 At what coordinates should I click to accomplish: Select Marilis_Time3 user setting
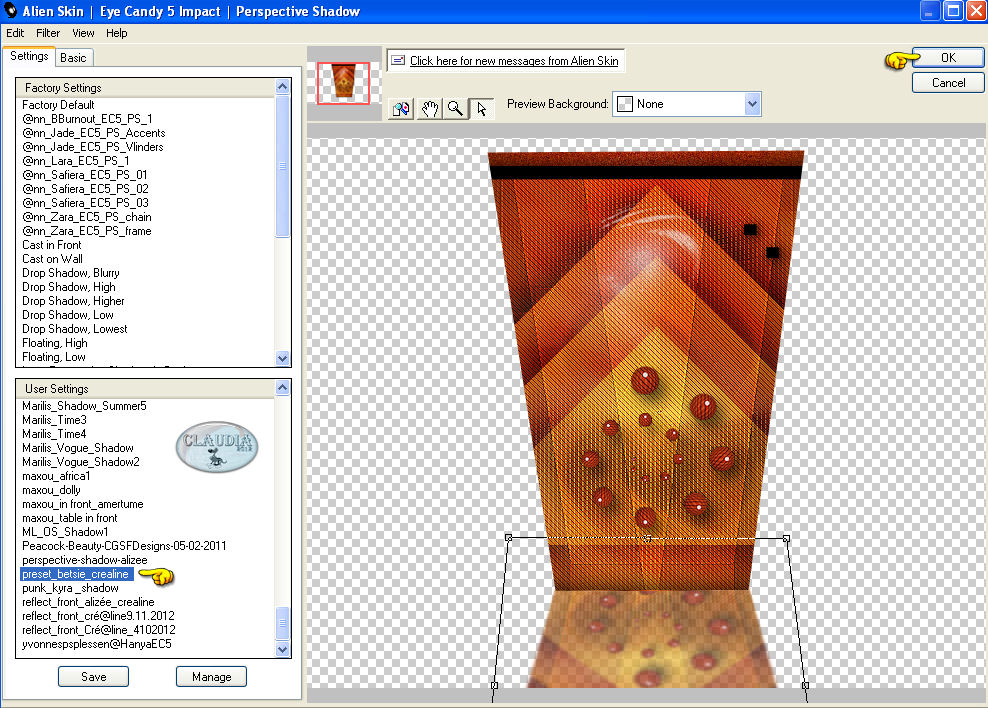54,420
